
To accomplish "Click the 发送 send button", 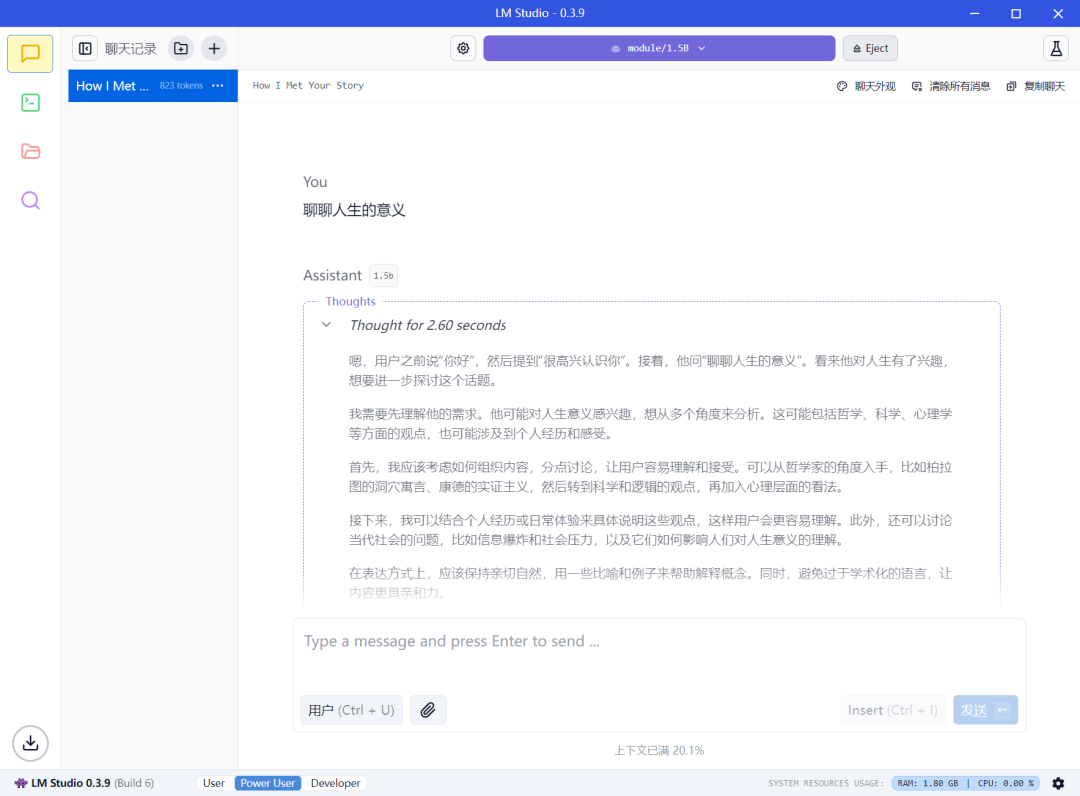I will click(986, 710).
